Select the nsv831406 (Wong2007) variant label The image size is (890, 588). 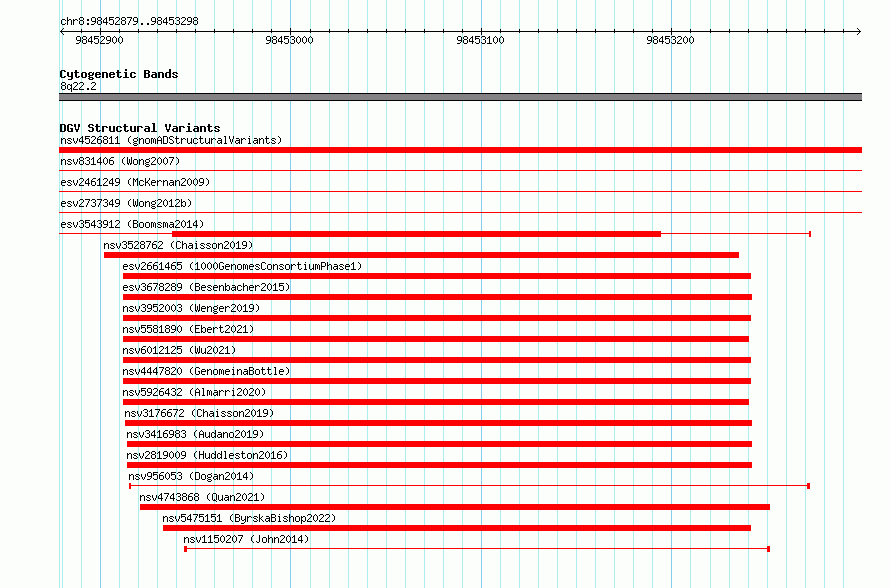coord(120,161)
